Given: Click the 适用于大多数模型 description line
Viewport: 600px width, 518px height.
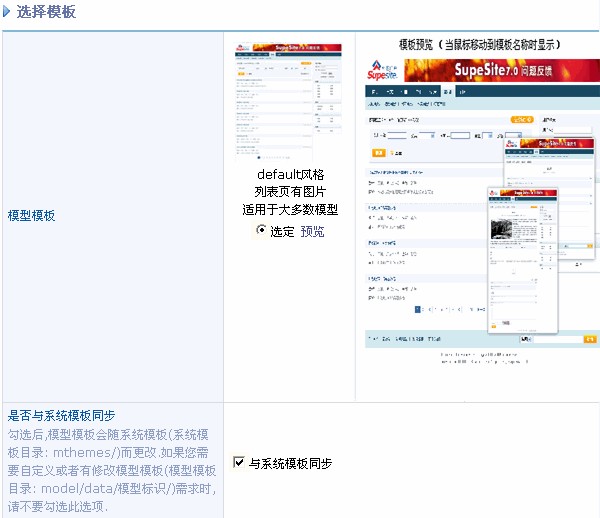Looking at the screenshot, I should (290, 210).
